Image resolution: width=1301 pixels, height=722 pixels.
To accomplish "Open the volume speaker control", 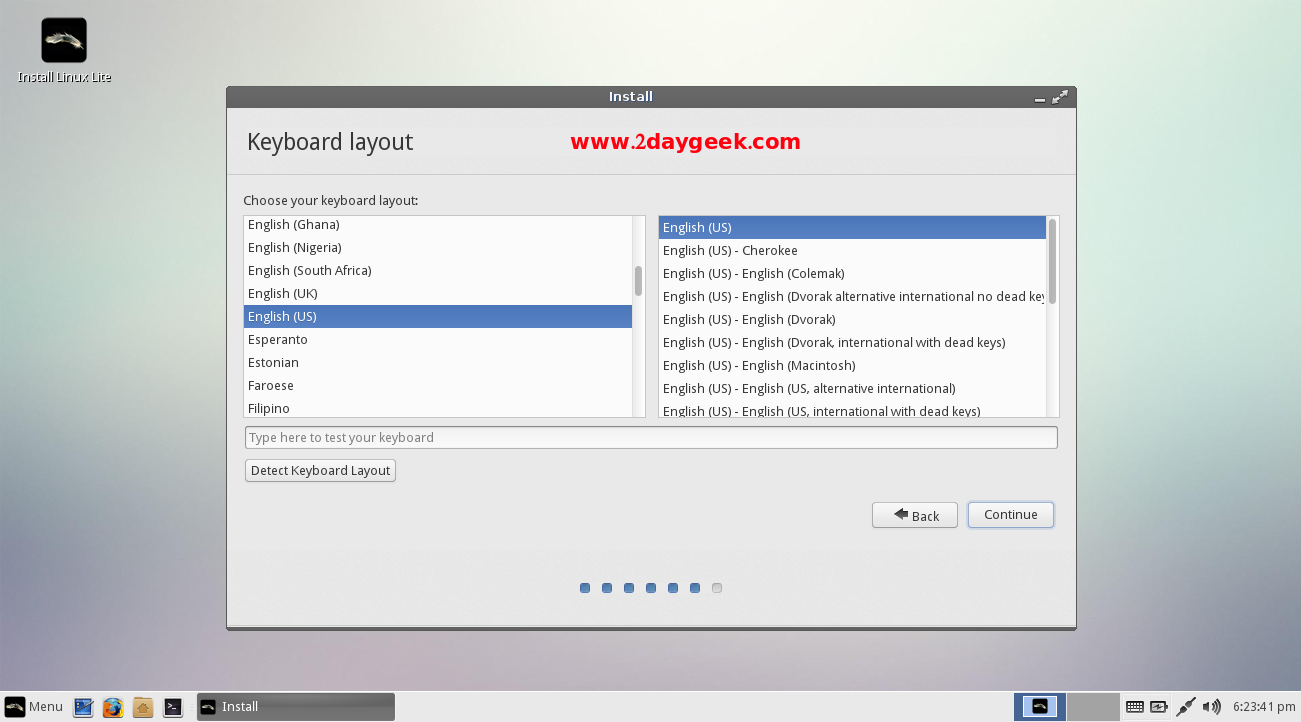I will point(1212,707).
